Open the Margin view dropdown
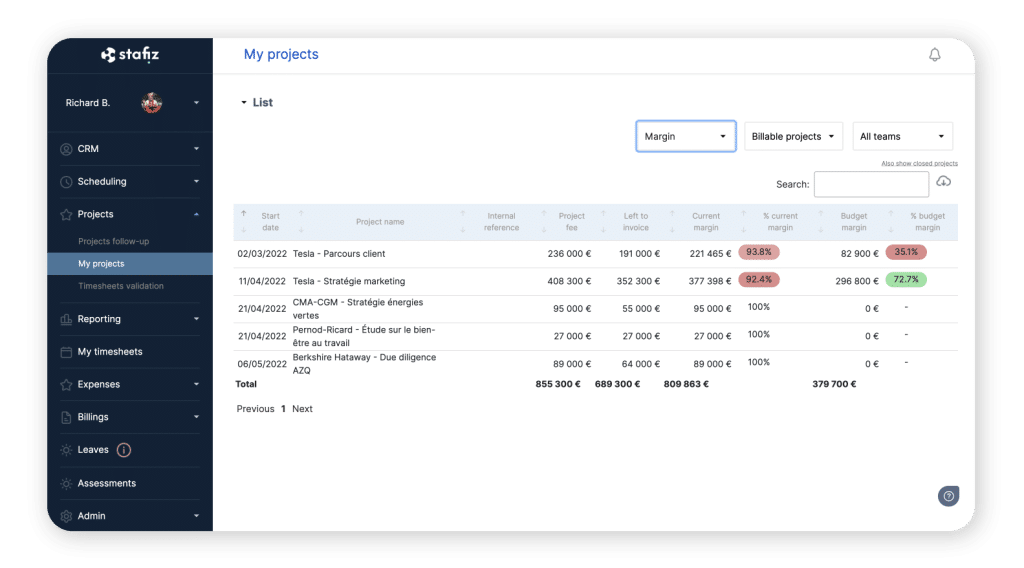 click(x=686, y=136)
